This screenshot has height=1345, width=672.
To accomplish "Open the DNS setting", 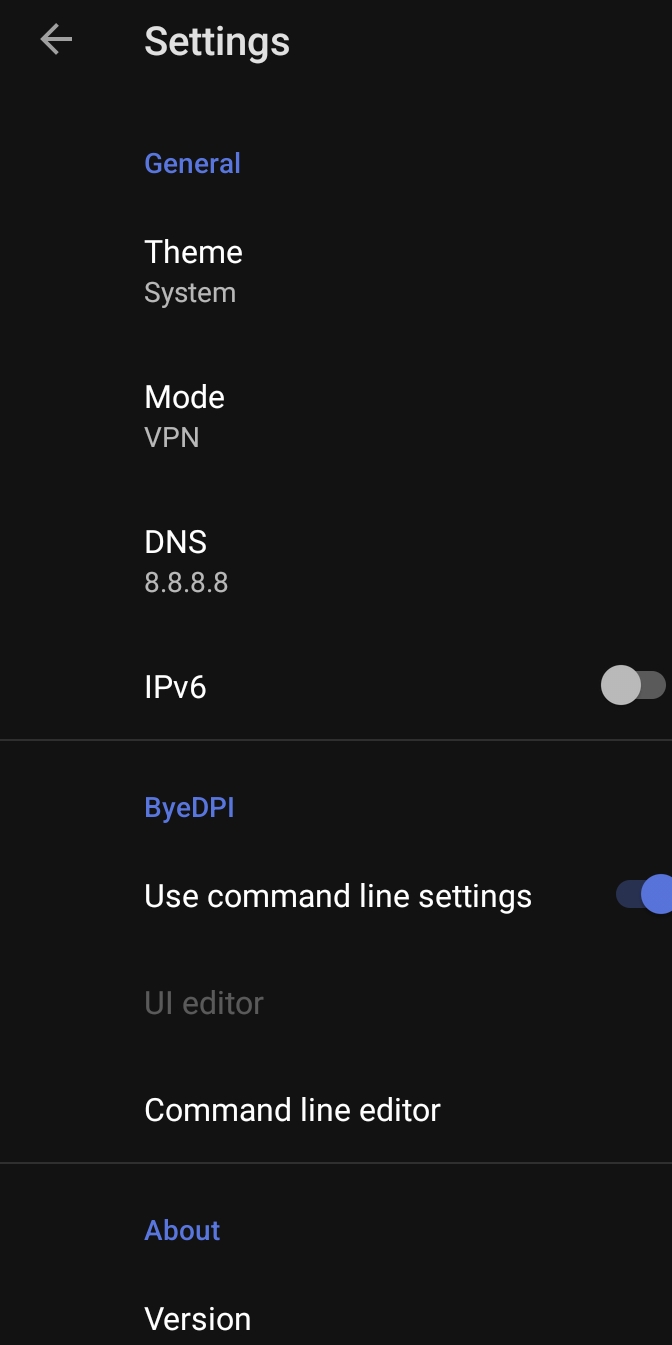I will (336, 561).
